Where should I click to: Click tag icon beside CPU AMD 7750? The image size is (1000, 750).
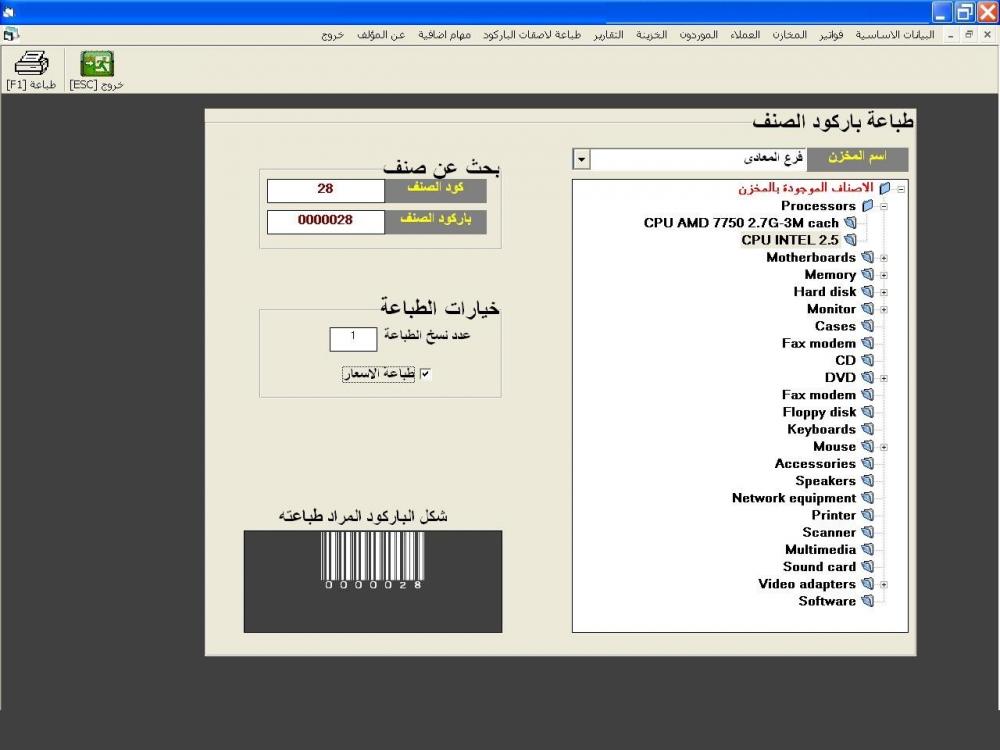(850, 223)
